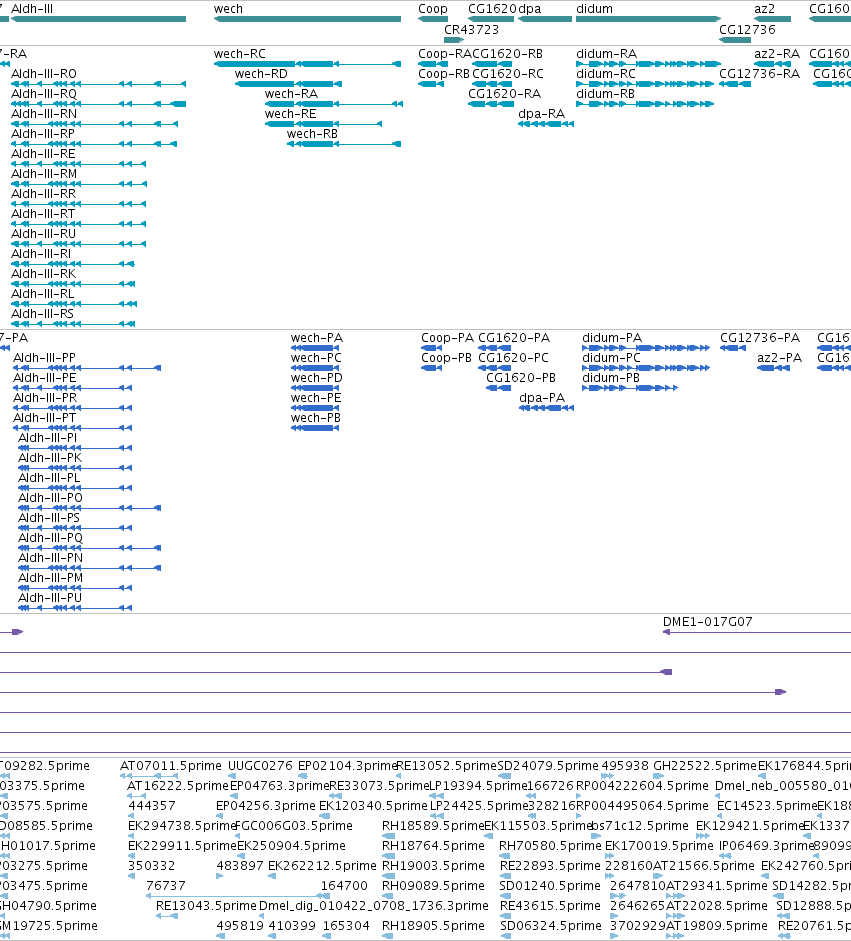
Task: Click cDNA entry EP02104.3prime
Action: (348, 766)
